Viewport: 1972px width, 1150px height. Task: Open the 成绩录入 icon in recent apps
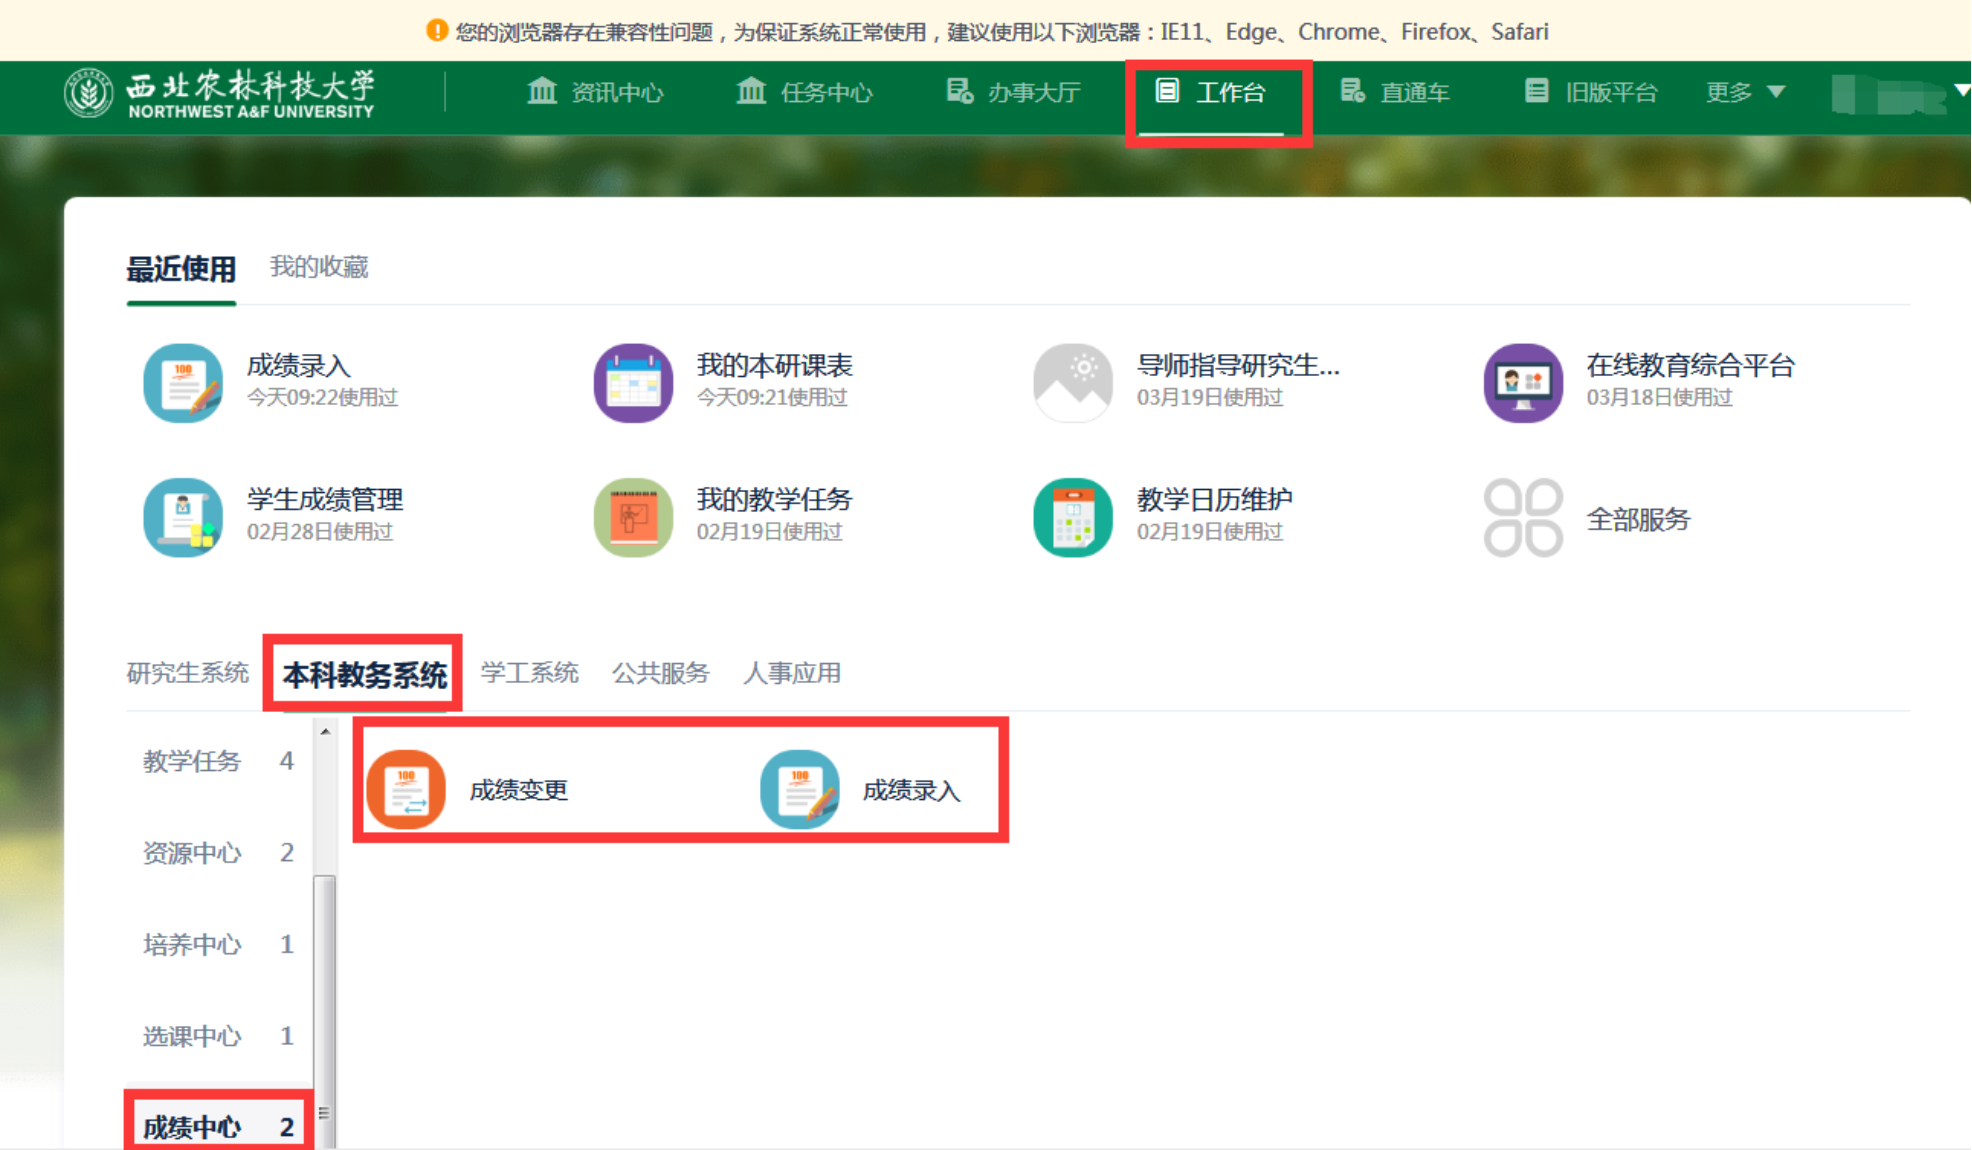coord(183,383)
